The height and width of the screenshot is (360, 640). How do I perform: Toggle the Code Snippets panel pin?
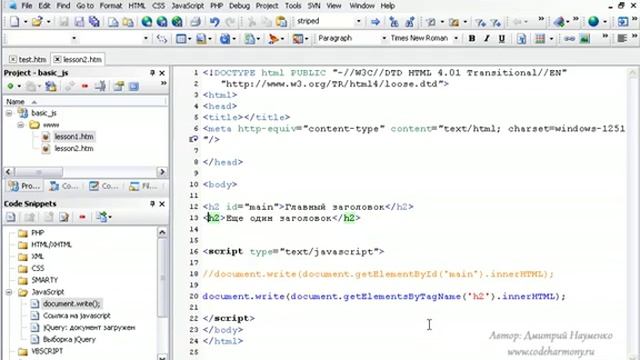(x=152, y=204)
